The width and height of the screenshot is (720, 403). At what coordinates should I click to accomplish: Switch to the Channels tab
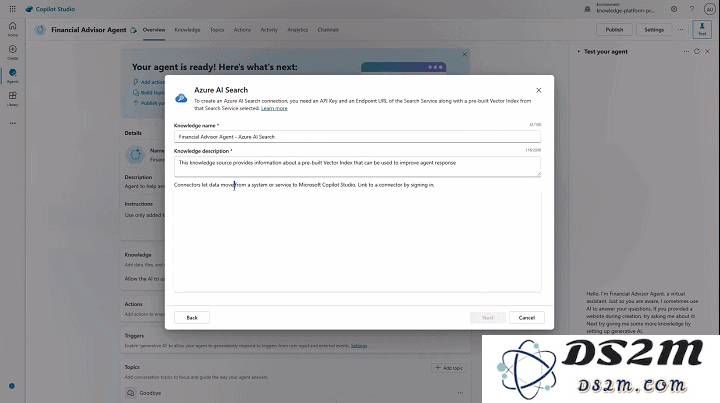328,30
